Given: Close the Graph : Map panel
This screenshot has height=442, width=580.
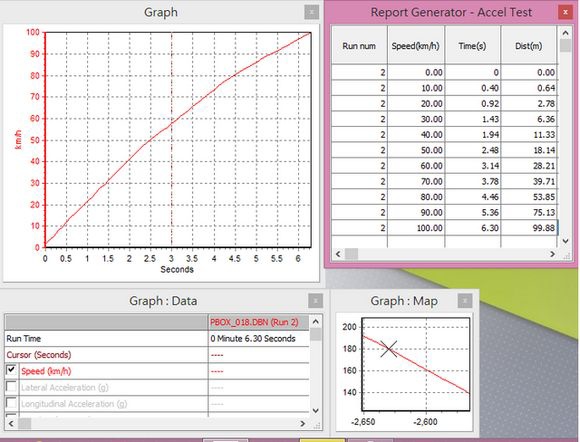Looking at the screenshot, I should point(465,301).
